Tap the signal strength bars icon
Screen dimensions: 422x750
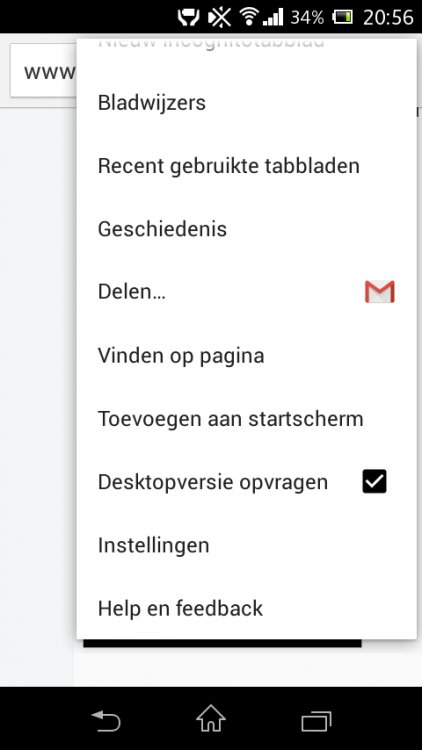(273, 17)
